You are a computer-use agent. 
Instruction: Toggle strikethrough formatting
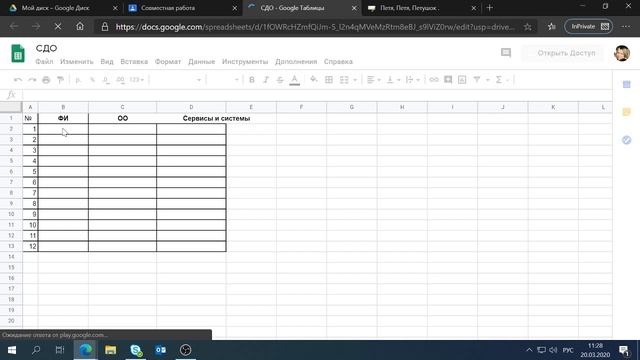[280, 80]
